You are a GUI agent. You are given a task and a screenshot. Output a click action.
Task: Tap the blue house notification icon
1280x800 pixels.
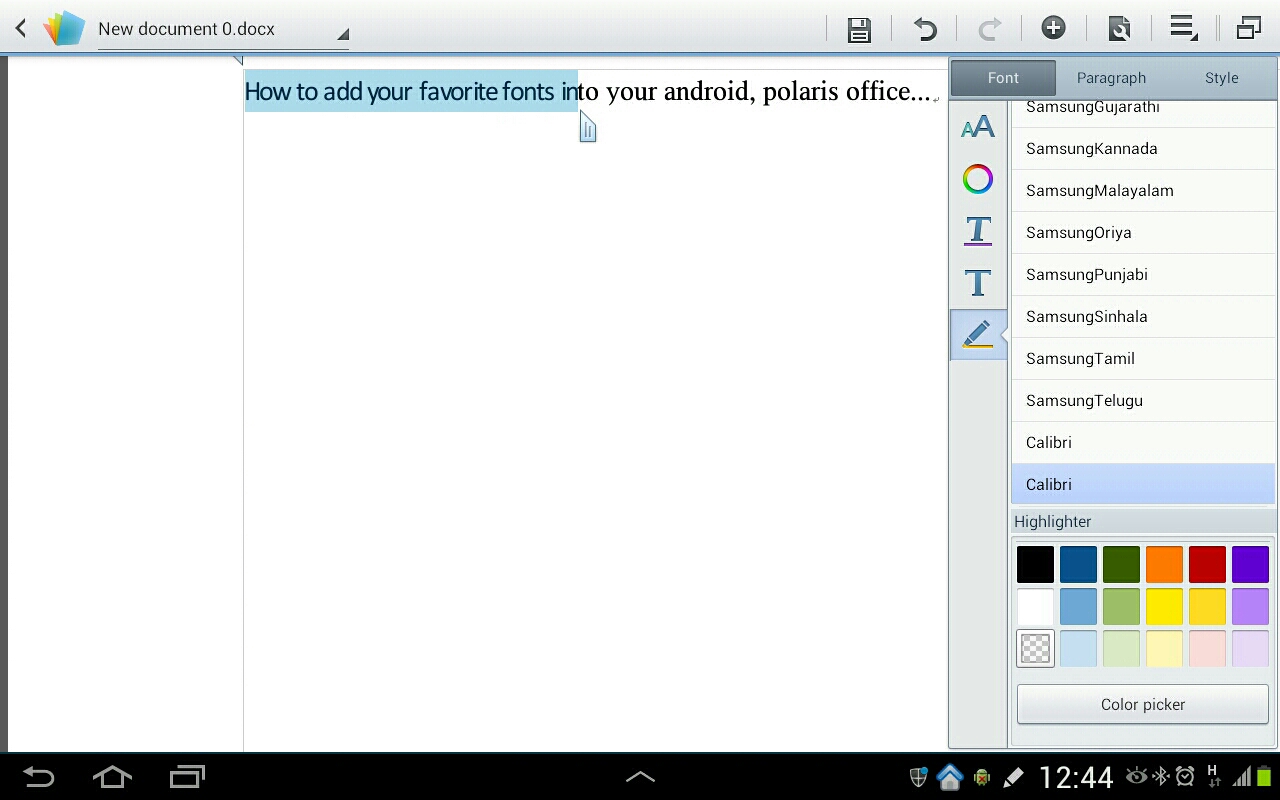[949, 777]
